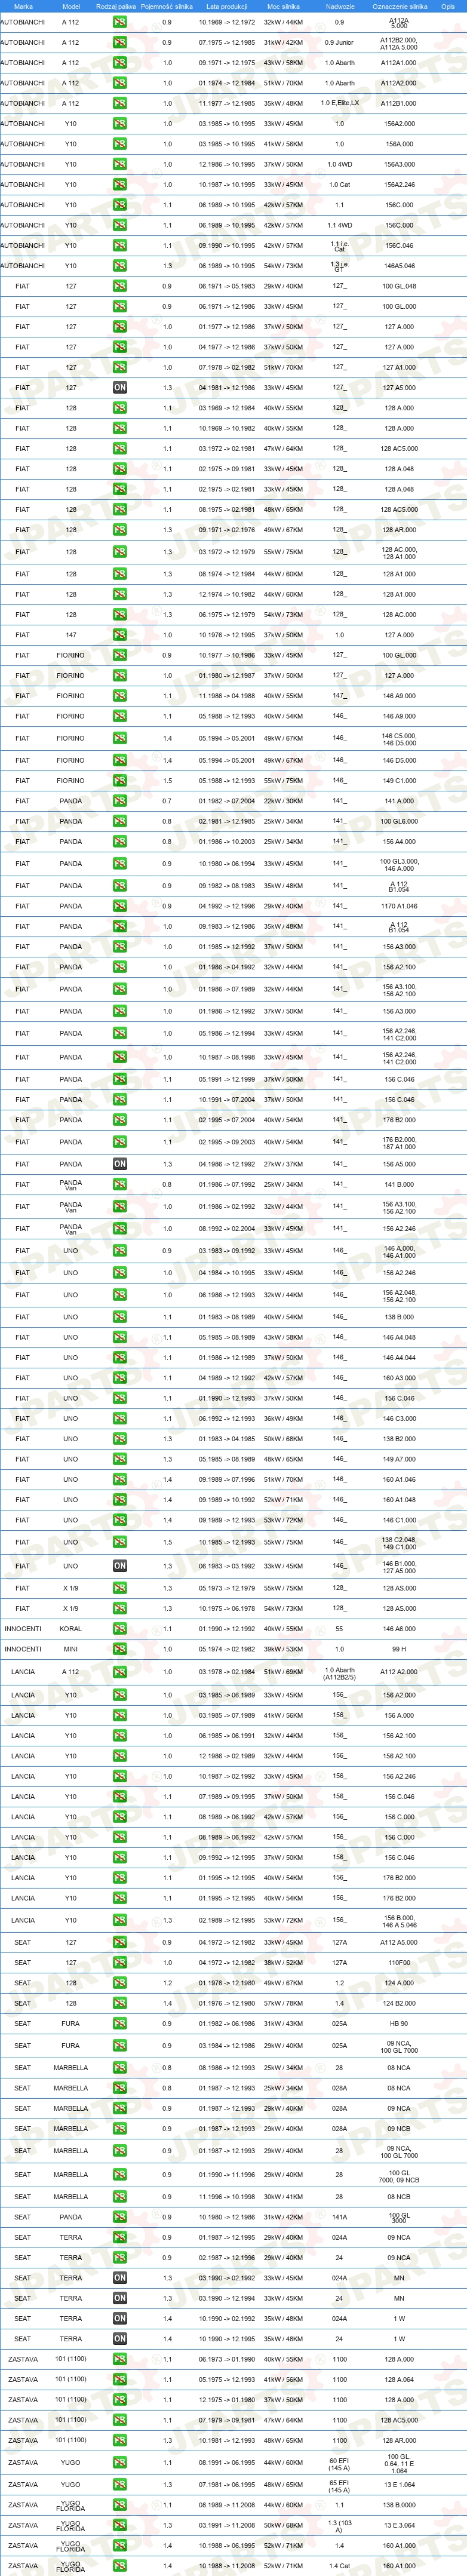Click engine code '146 A6.000'
The image size is (467, 2576).
pos(399,1629)
